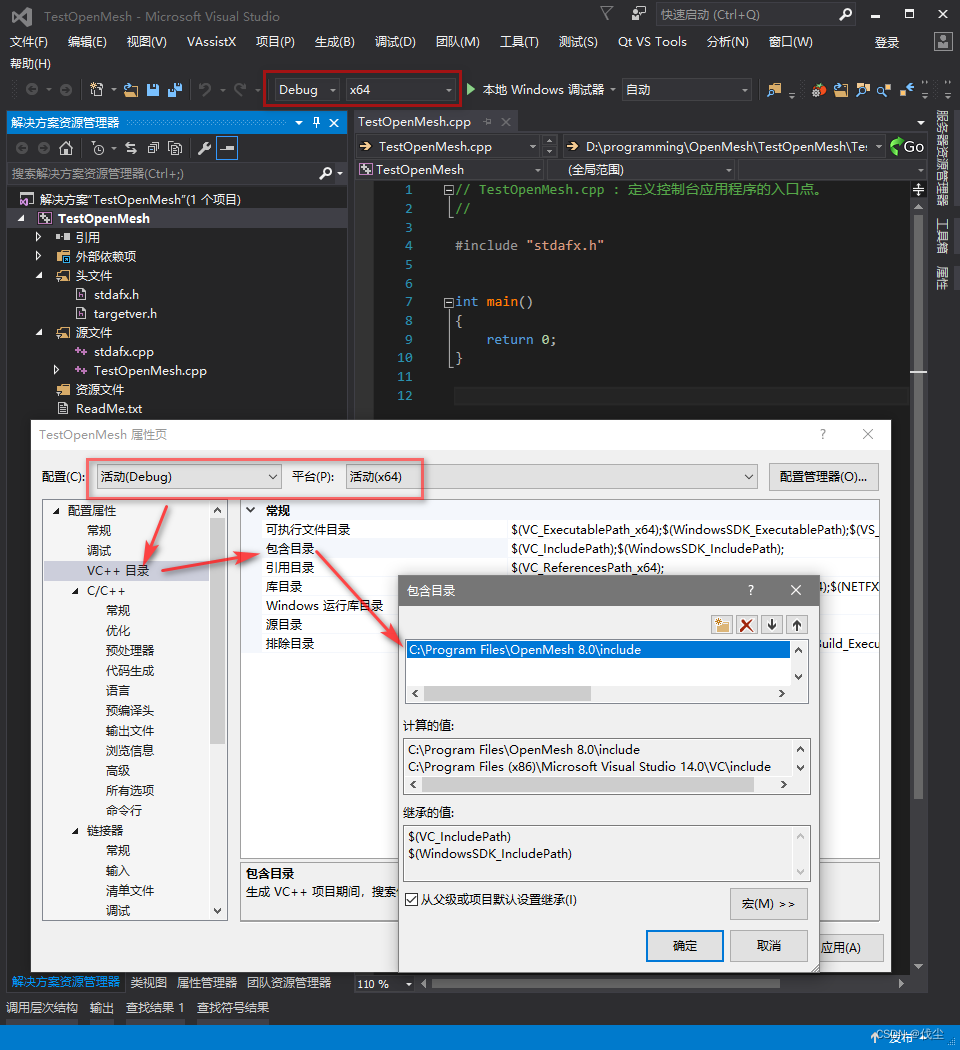Image resolution: width=960 pixels, height=1050 pixels.
Task: Move include directory entry down
Action: pyautogui.click(x=770, y=624)
